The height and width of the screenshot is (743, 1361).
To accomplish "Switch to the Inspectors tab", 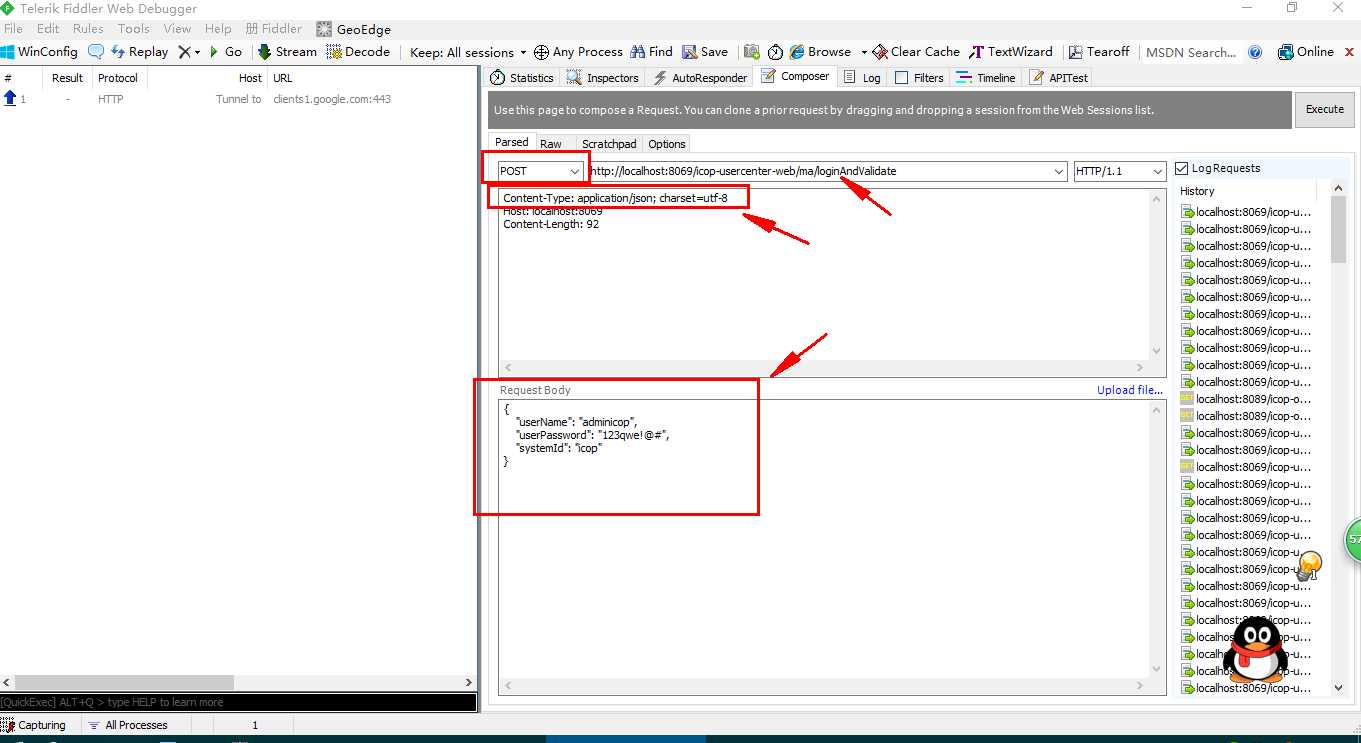I will point(602,77).
